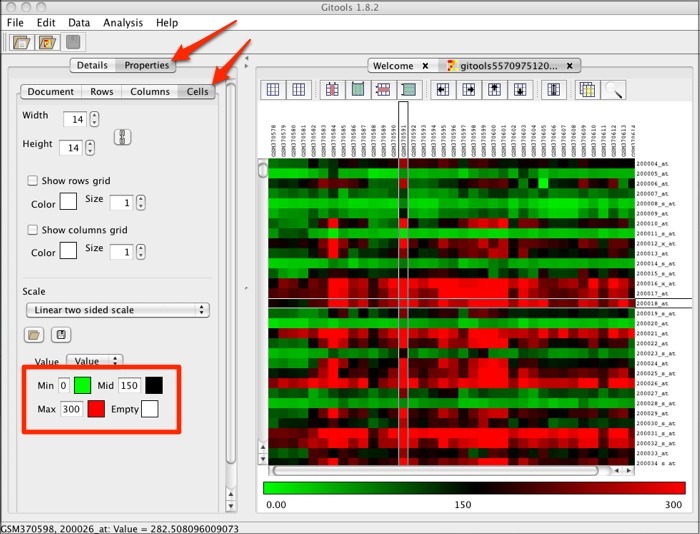The image size is (700, 534).
Task: Enable Show rows grid checkbox
Action: click(32, 180)
